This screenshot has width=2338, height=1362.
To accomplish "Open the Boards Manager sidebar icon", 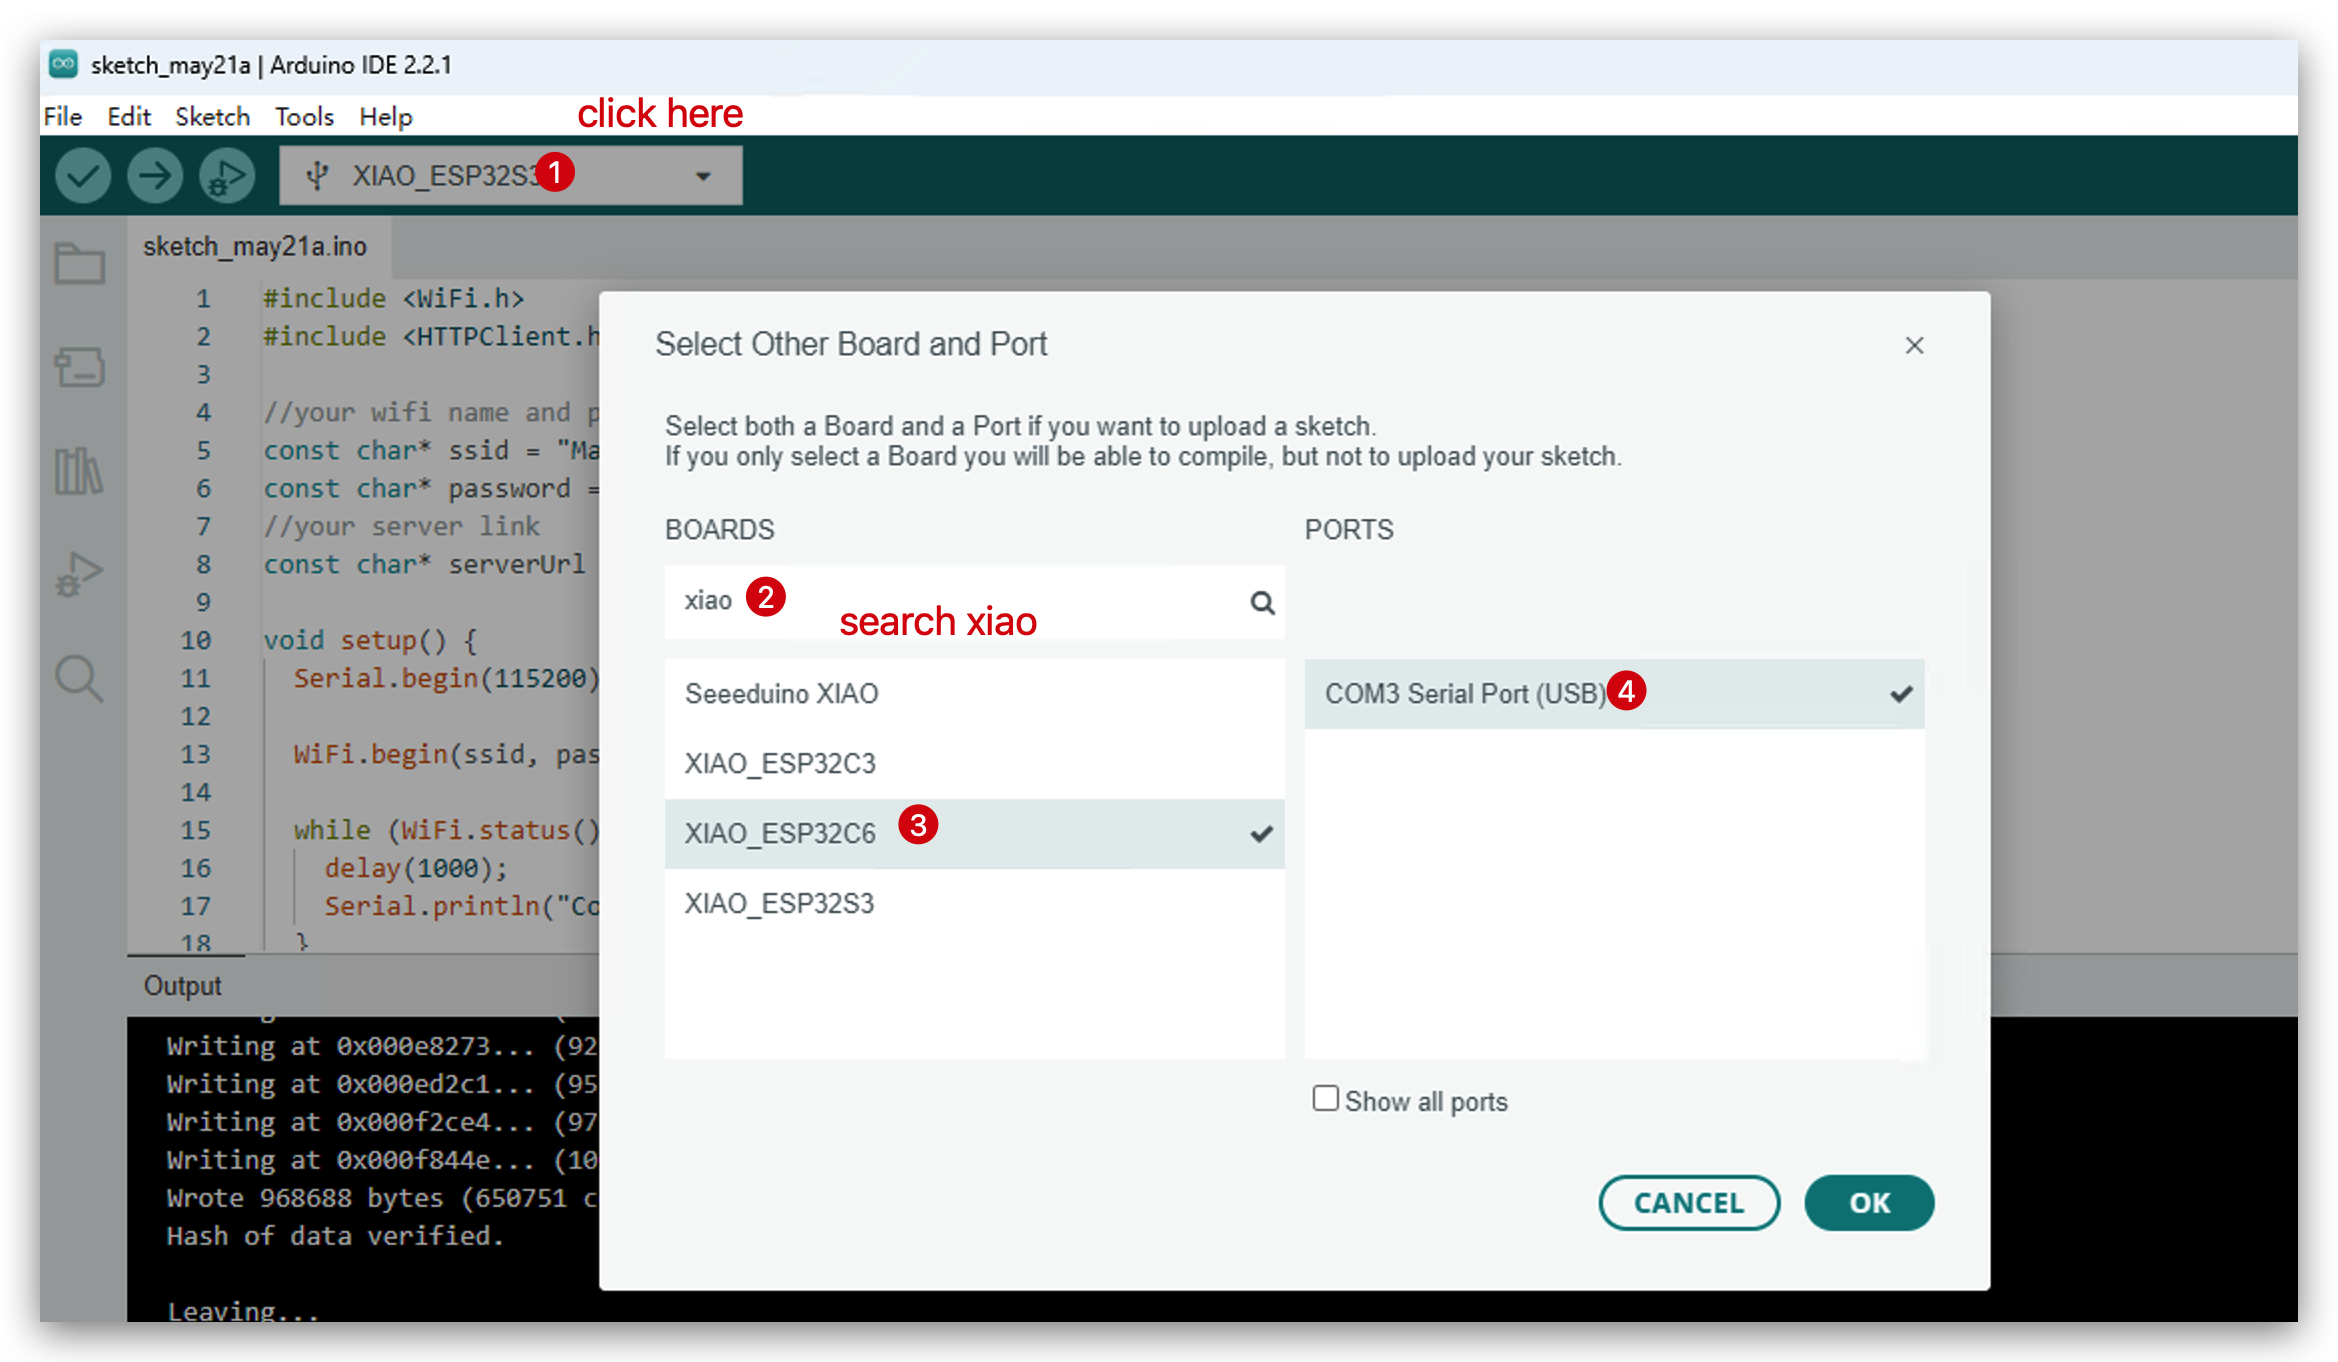I will [80, 367].
